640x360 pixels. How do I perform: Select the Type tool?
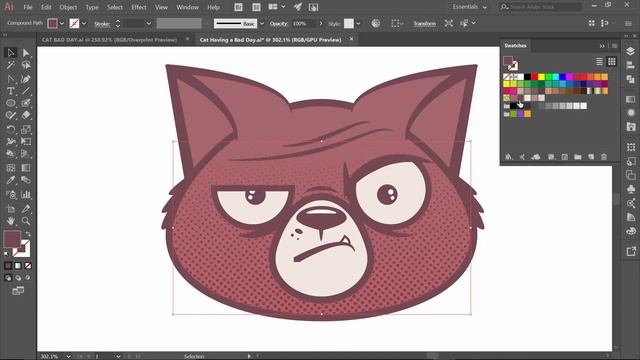click(x=11, y=91)
